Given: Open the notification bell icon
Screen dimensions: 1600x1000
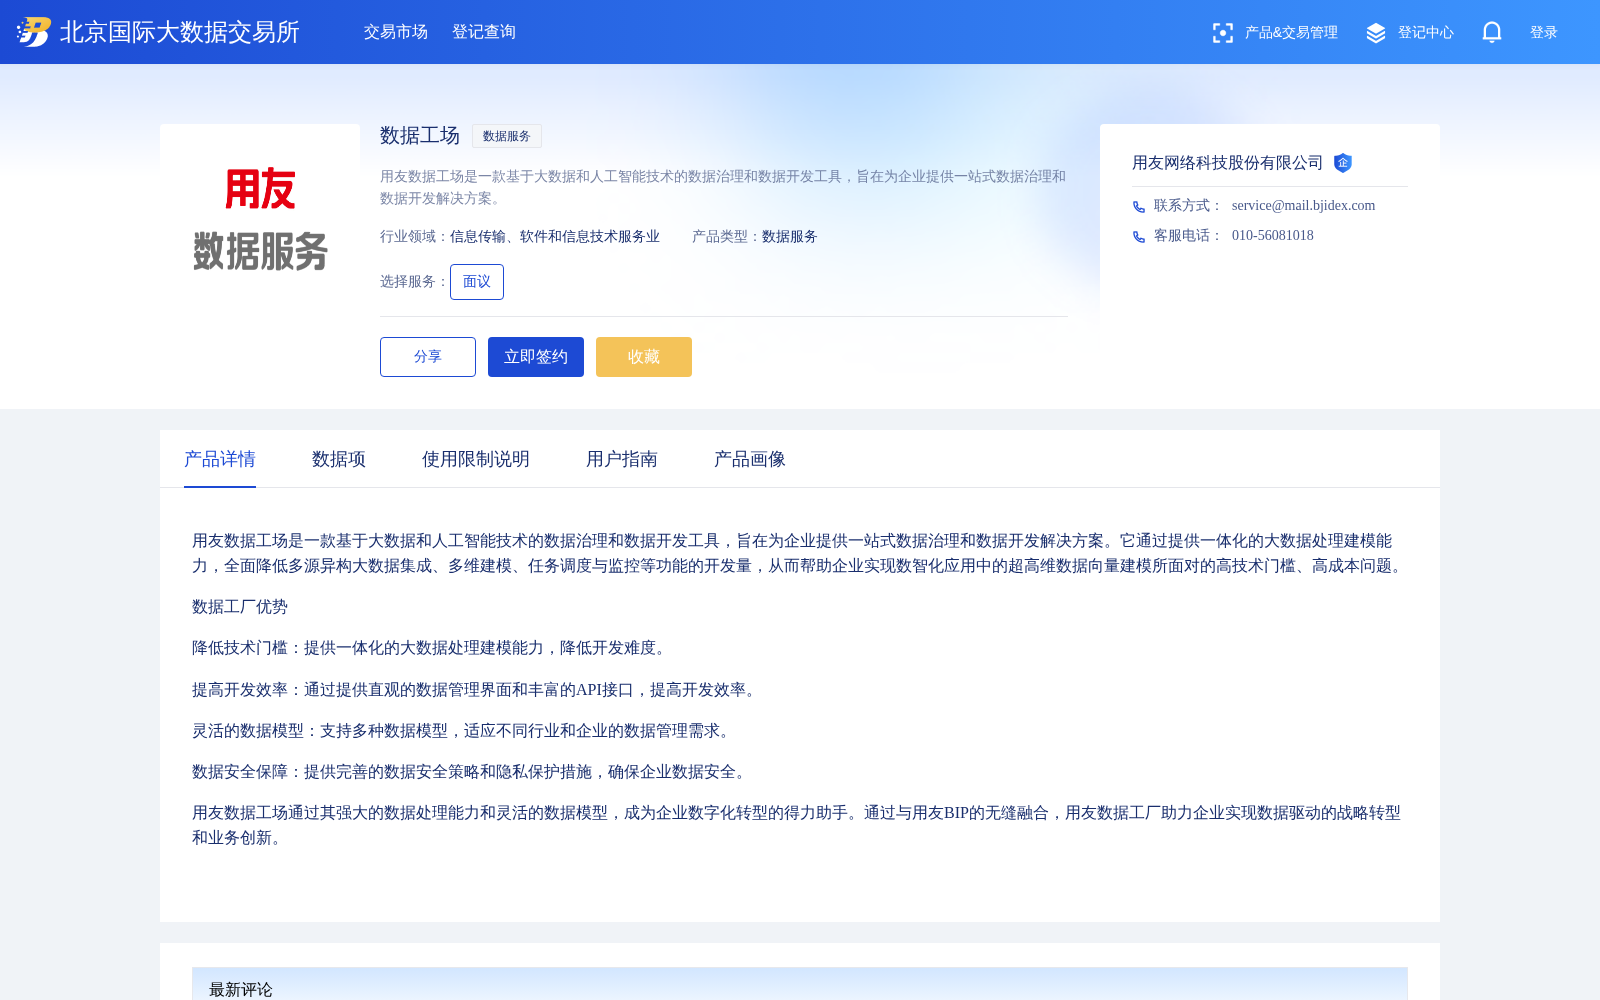Looking at the screenshot, I should (1492, 32).
